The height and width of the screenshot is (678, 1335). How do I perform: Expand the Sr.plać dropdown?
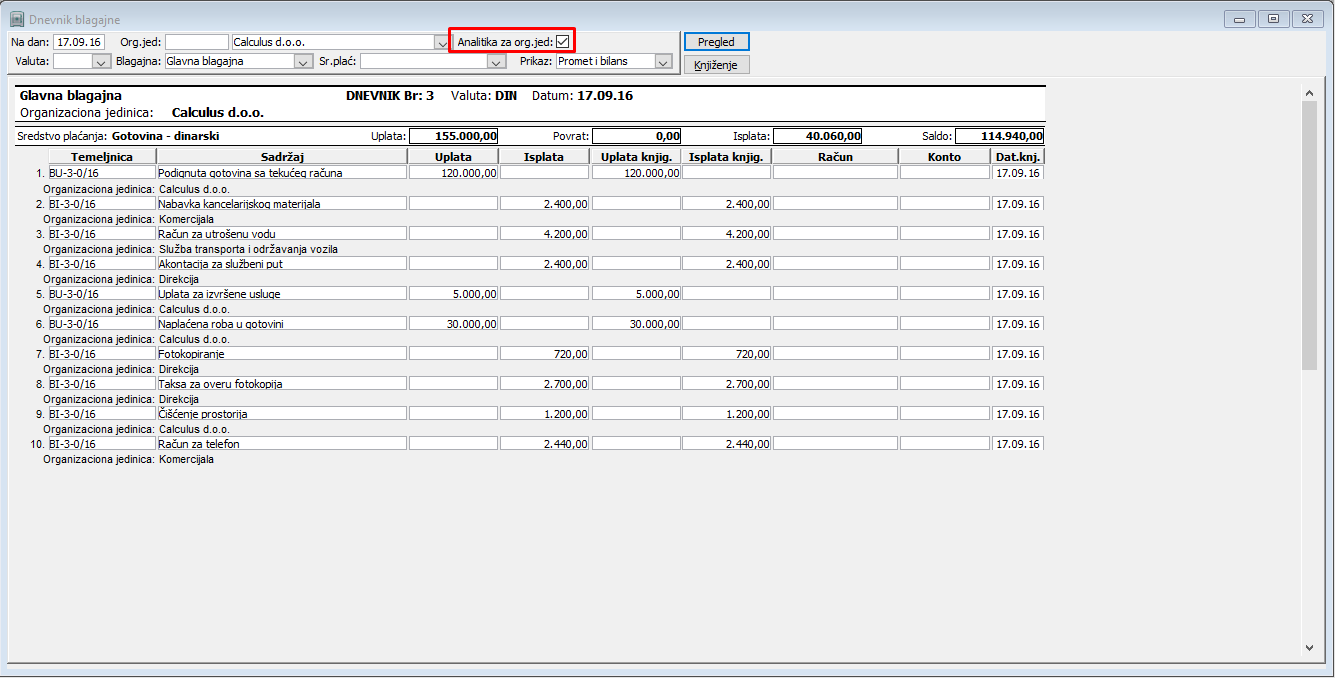coord(496,61)
